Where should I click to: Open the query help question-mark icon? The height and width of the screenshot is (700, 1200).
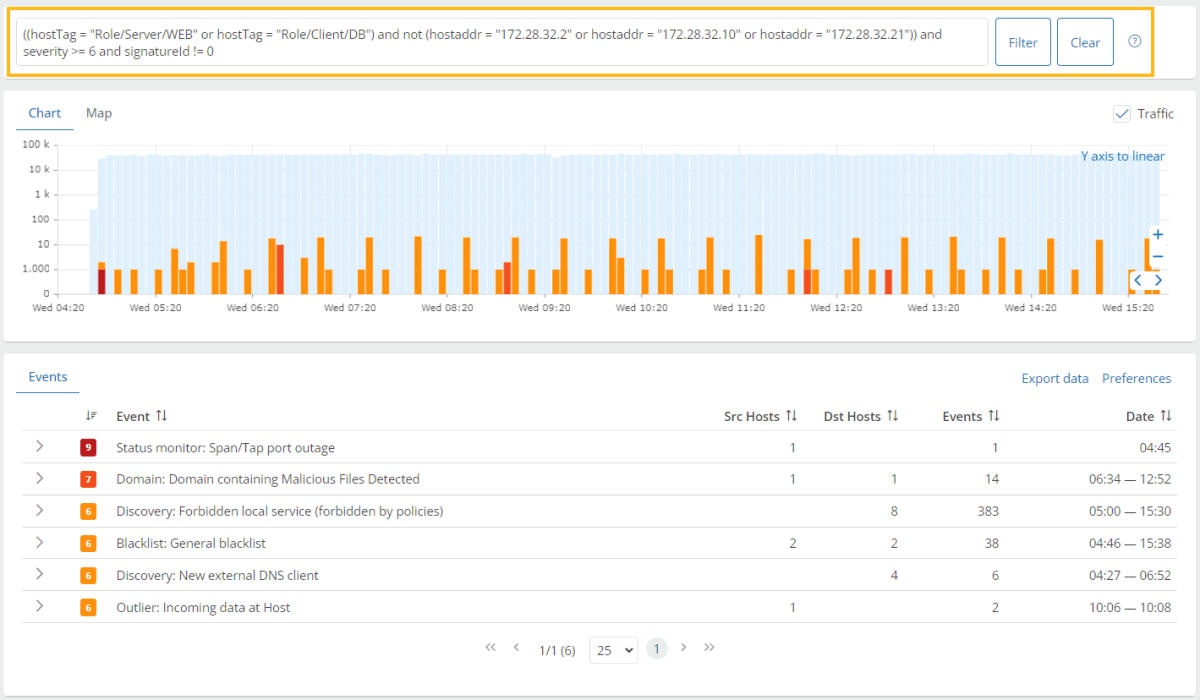click(1134, 42)
